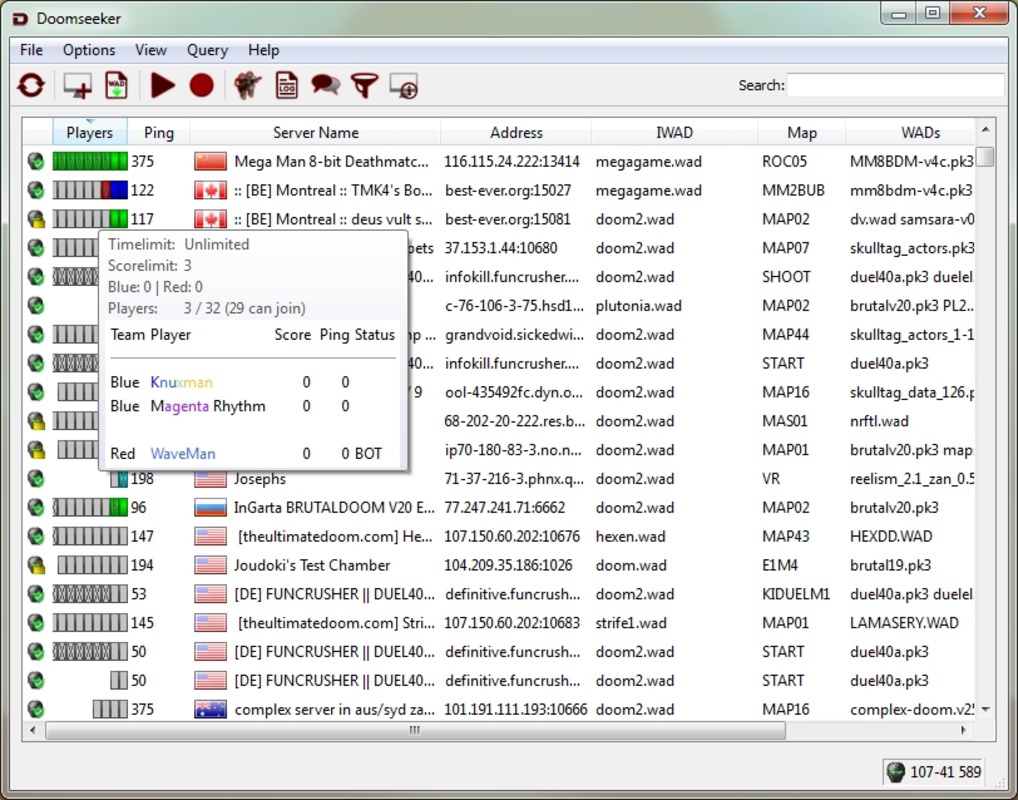Click the status bar globe icon

click(895, 771)
